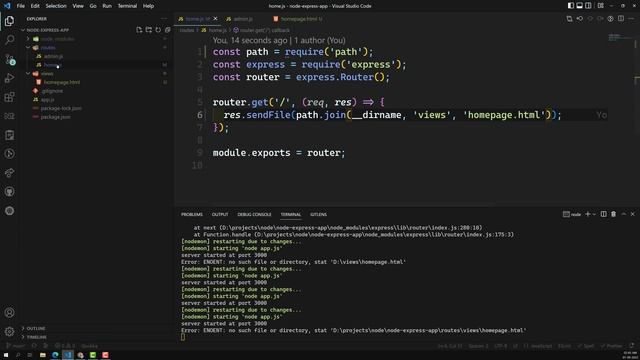Open app.js in the Explorer tree
The height and width of the screenshot is (360, 640).
47,100
